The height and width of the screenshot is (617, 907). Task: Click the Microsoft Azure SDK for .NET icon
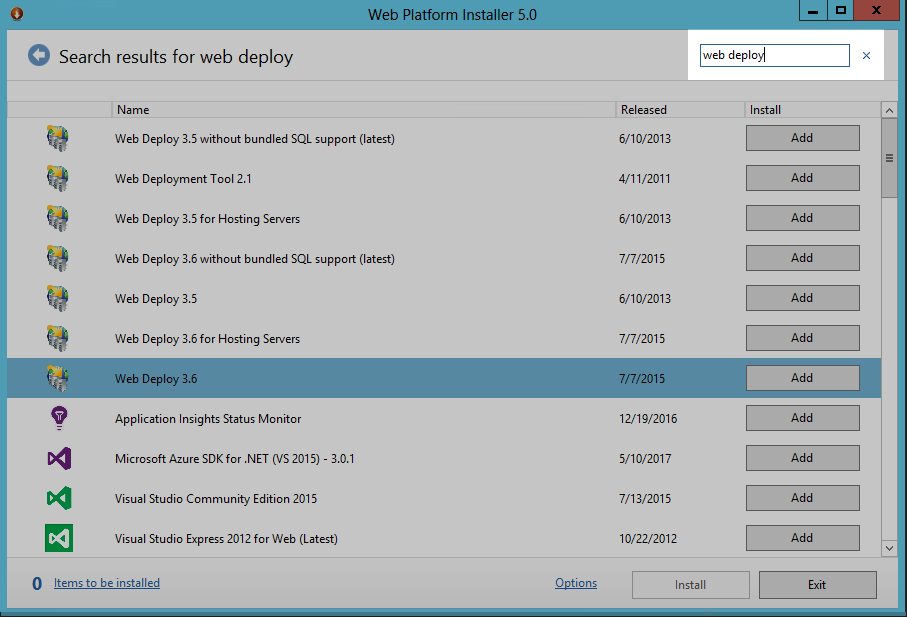[x=59, y=458]
